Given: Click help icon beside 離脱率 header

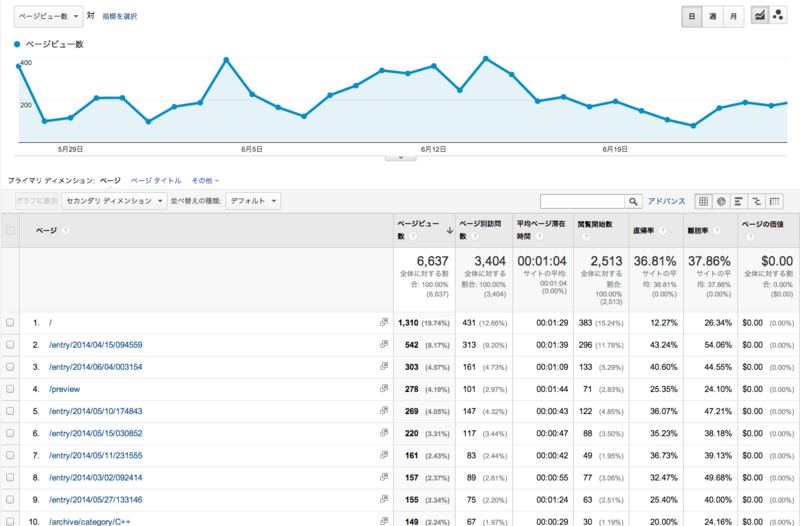Looking at the screenshot, I should (717, 231).
